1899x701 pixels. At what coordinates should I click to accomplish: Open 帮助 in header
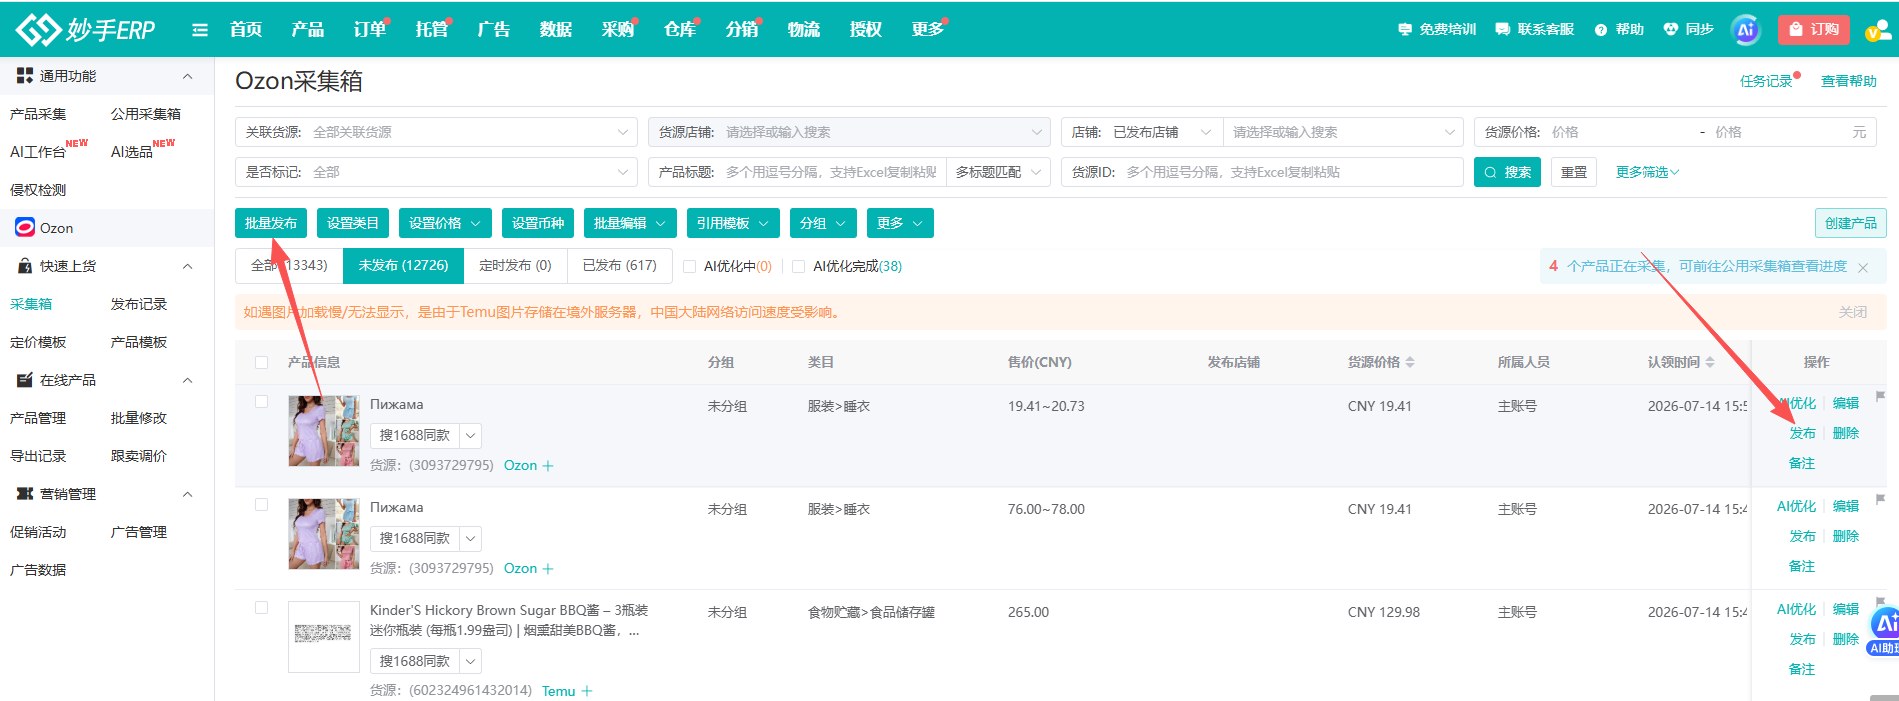tap(1619, 29)
